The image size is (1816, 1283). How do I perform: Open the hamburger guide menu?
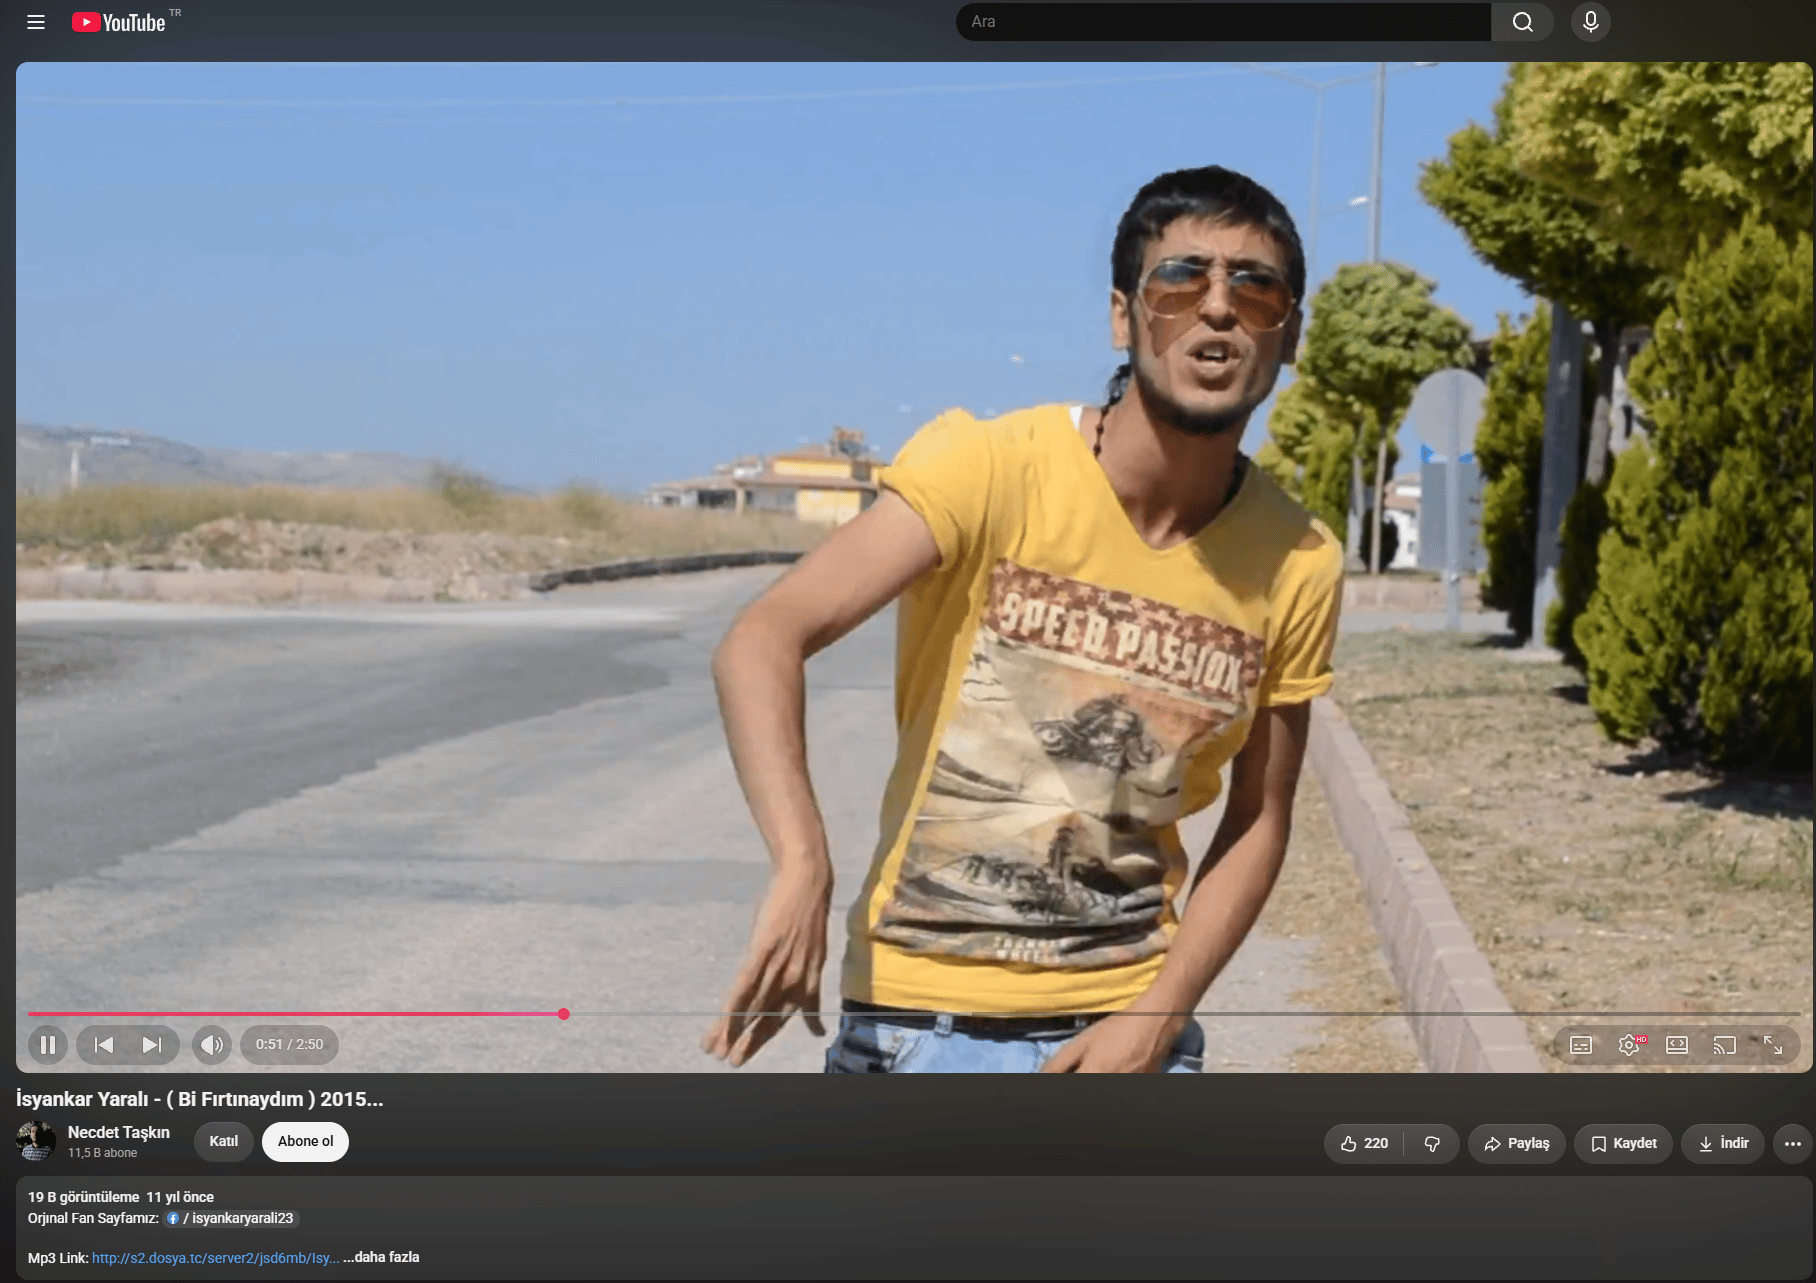[x=36, y=22]
